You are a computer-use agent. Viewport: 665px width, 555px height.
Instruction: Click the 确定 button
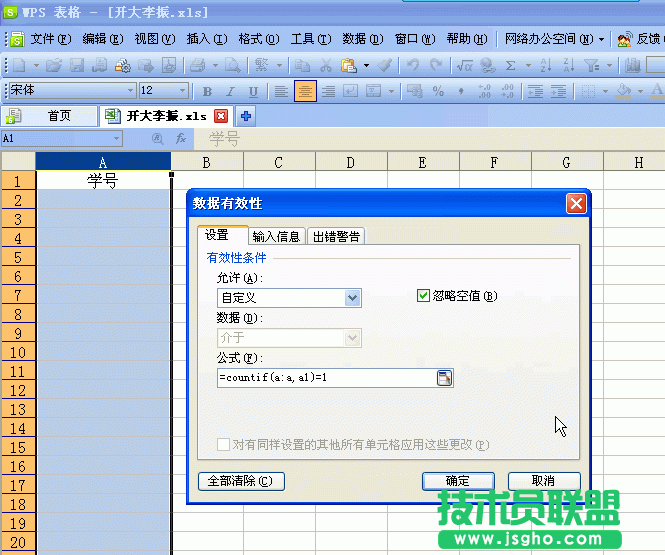[x=458, y=481]
